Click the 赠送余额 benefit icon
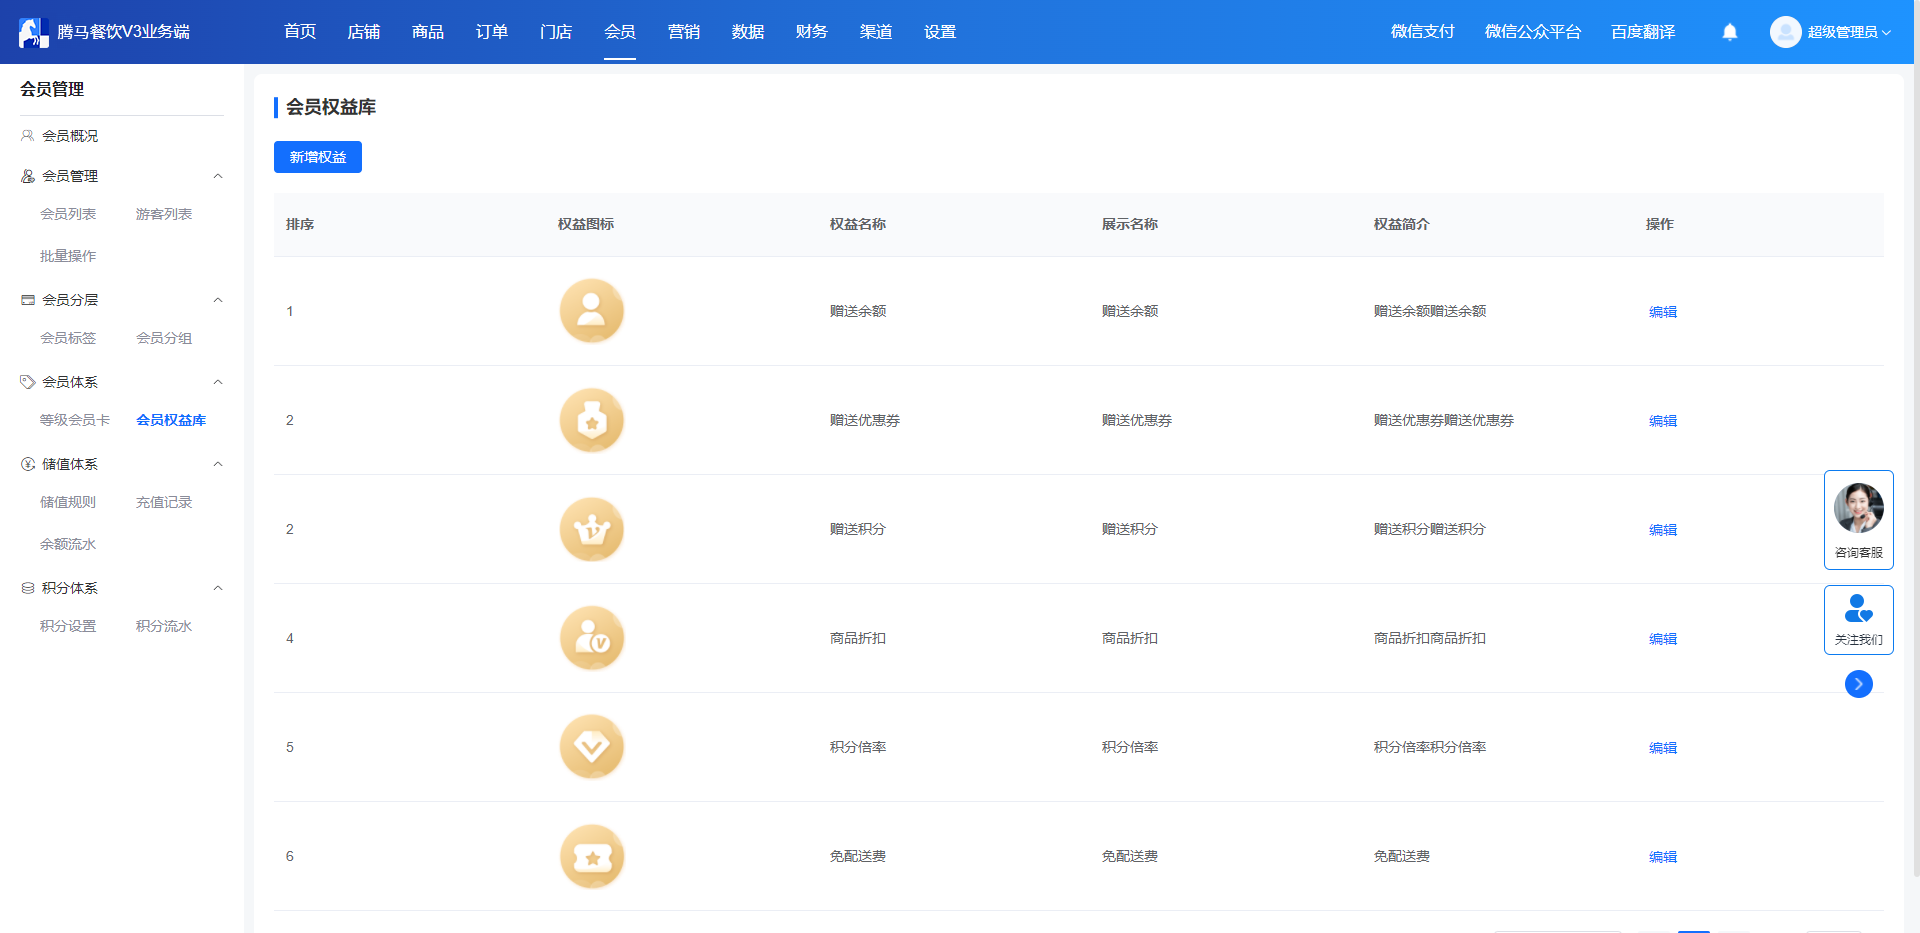This screenshot has height=933, width=1920. 592,311
